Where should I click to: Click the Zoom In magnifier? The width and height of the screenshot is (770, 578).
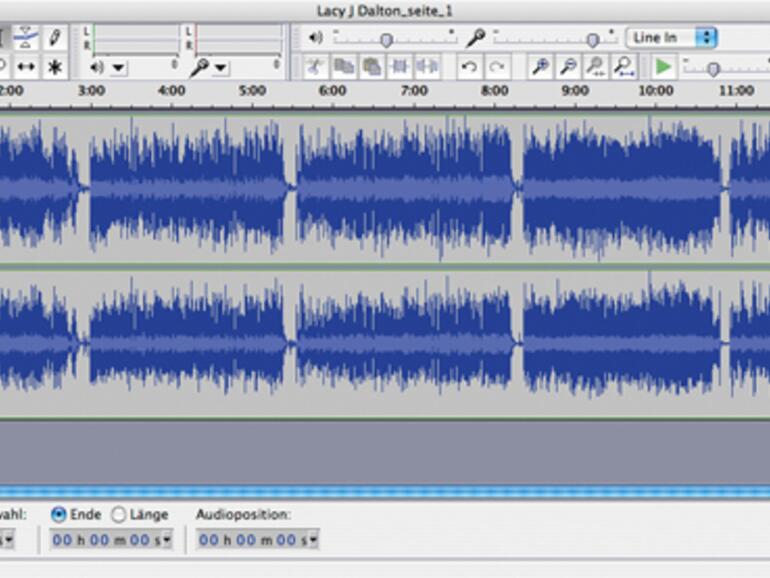(540, 67)
